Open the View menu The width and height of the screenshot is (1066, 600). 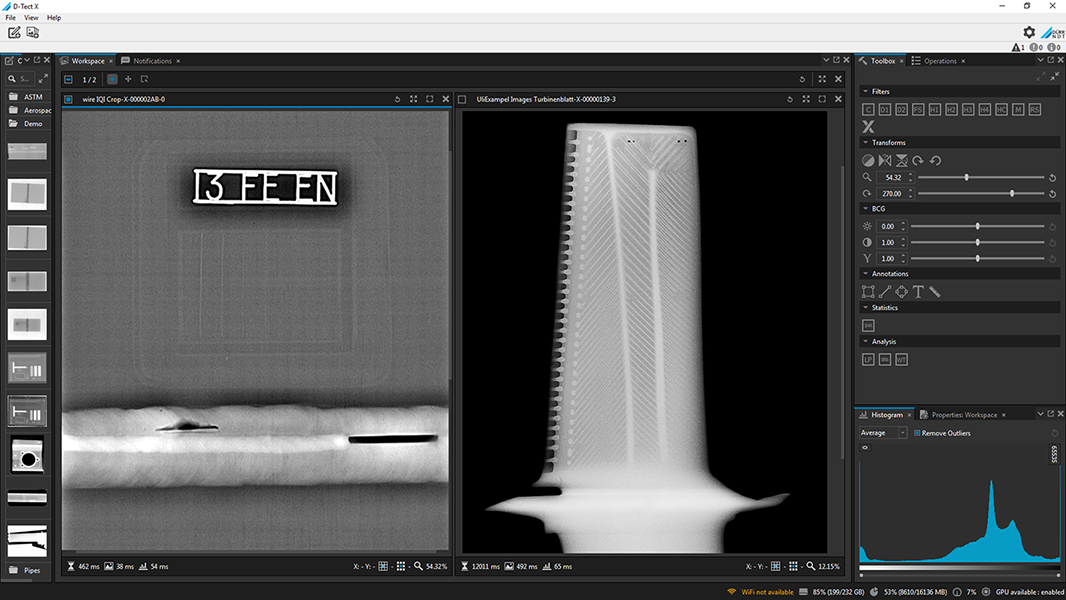coord(31,18)
